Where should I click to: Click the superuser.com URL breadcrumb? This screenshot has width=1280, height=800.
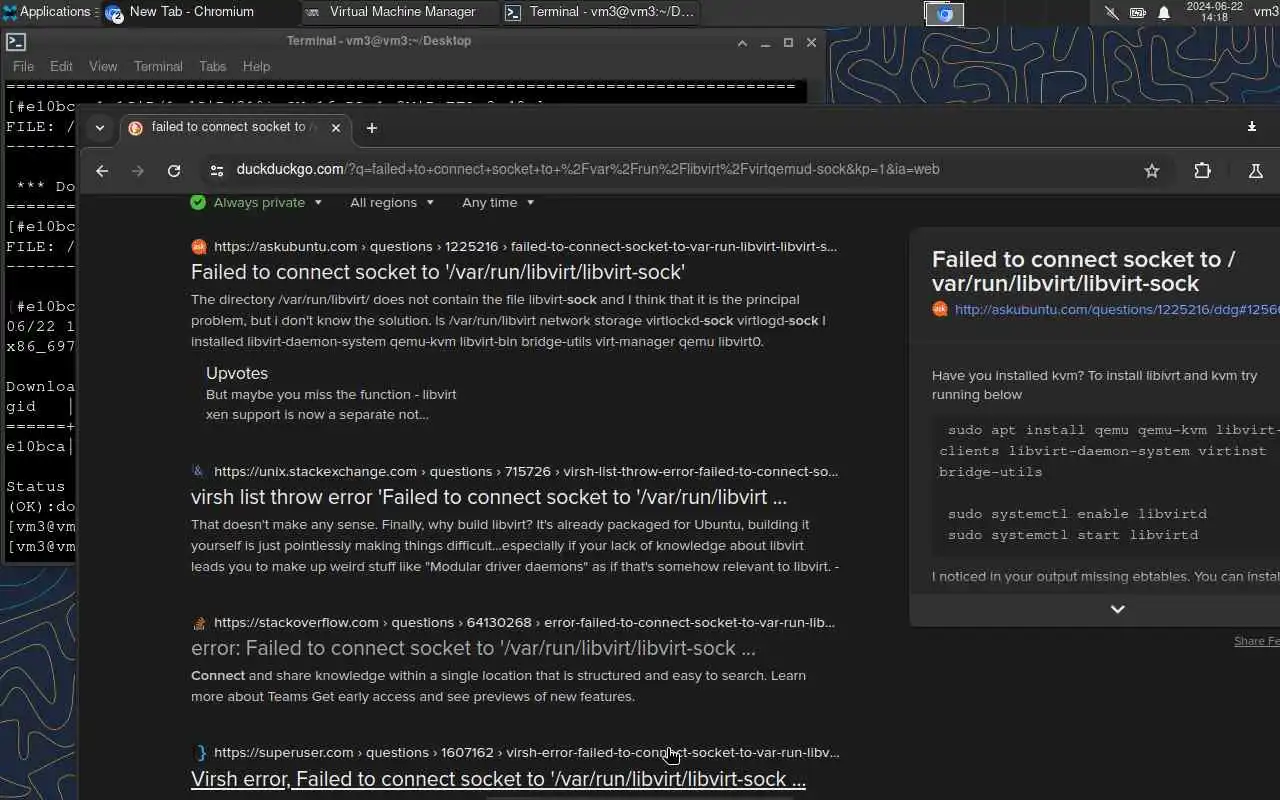(x=526, y=753)
